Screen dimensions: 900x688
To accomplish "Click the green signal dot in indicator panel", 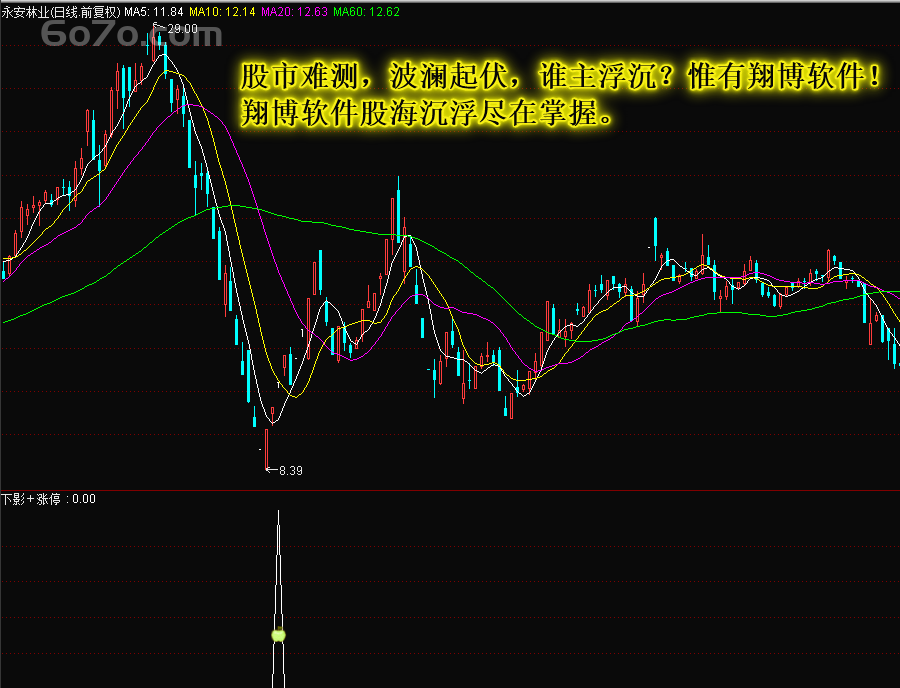I will click(278, 635).
